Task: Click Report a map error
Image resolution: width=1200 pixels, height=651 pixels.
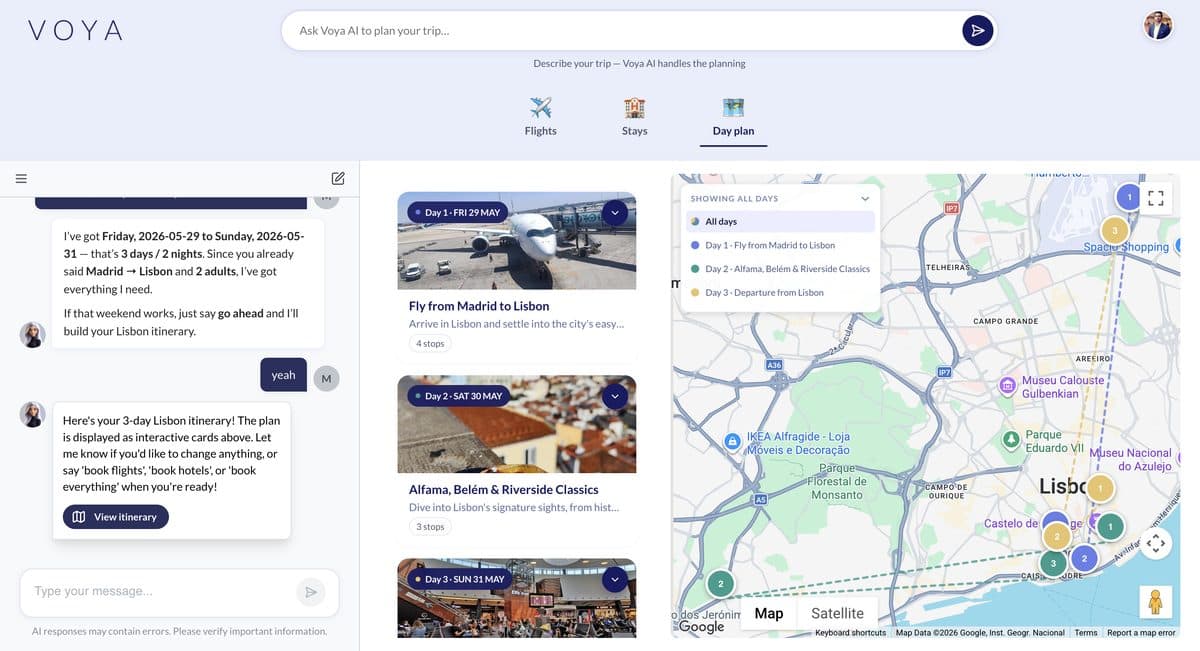Action: pos(1142,633)
